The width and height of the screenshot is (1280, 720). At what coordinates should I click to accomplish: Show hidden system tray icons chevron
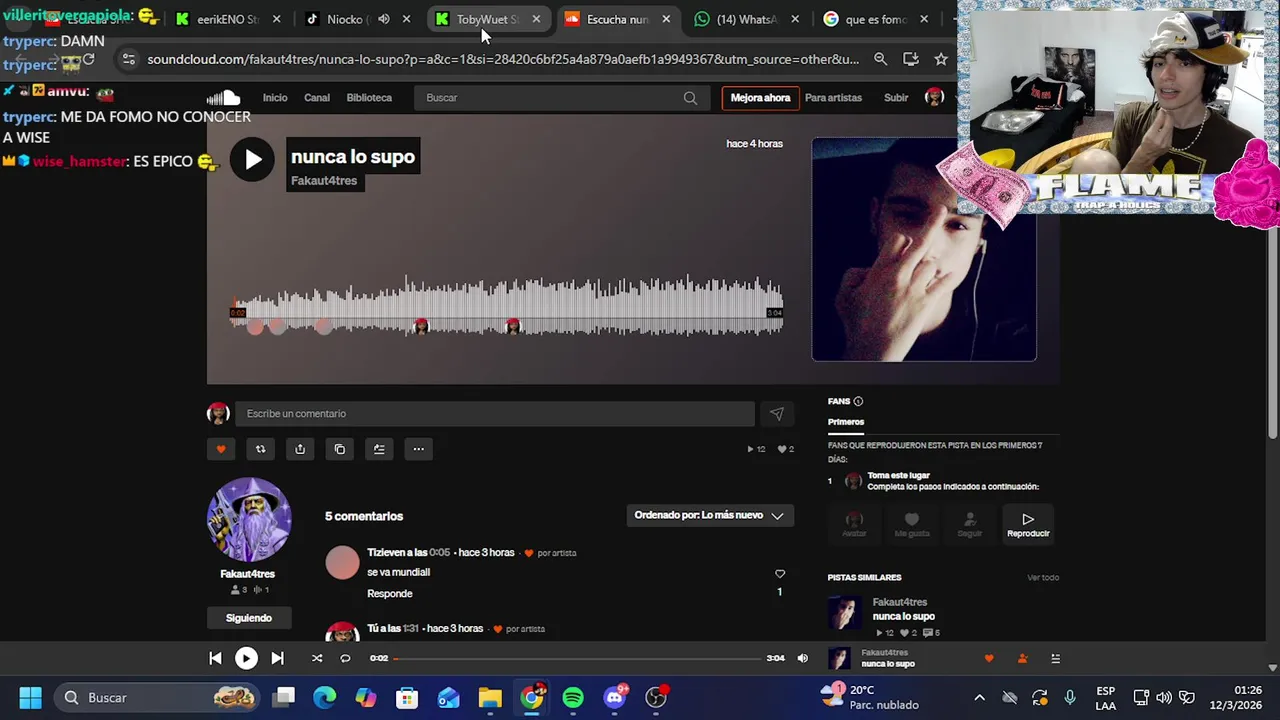[979, 697]
